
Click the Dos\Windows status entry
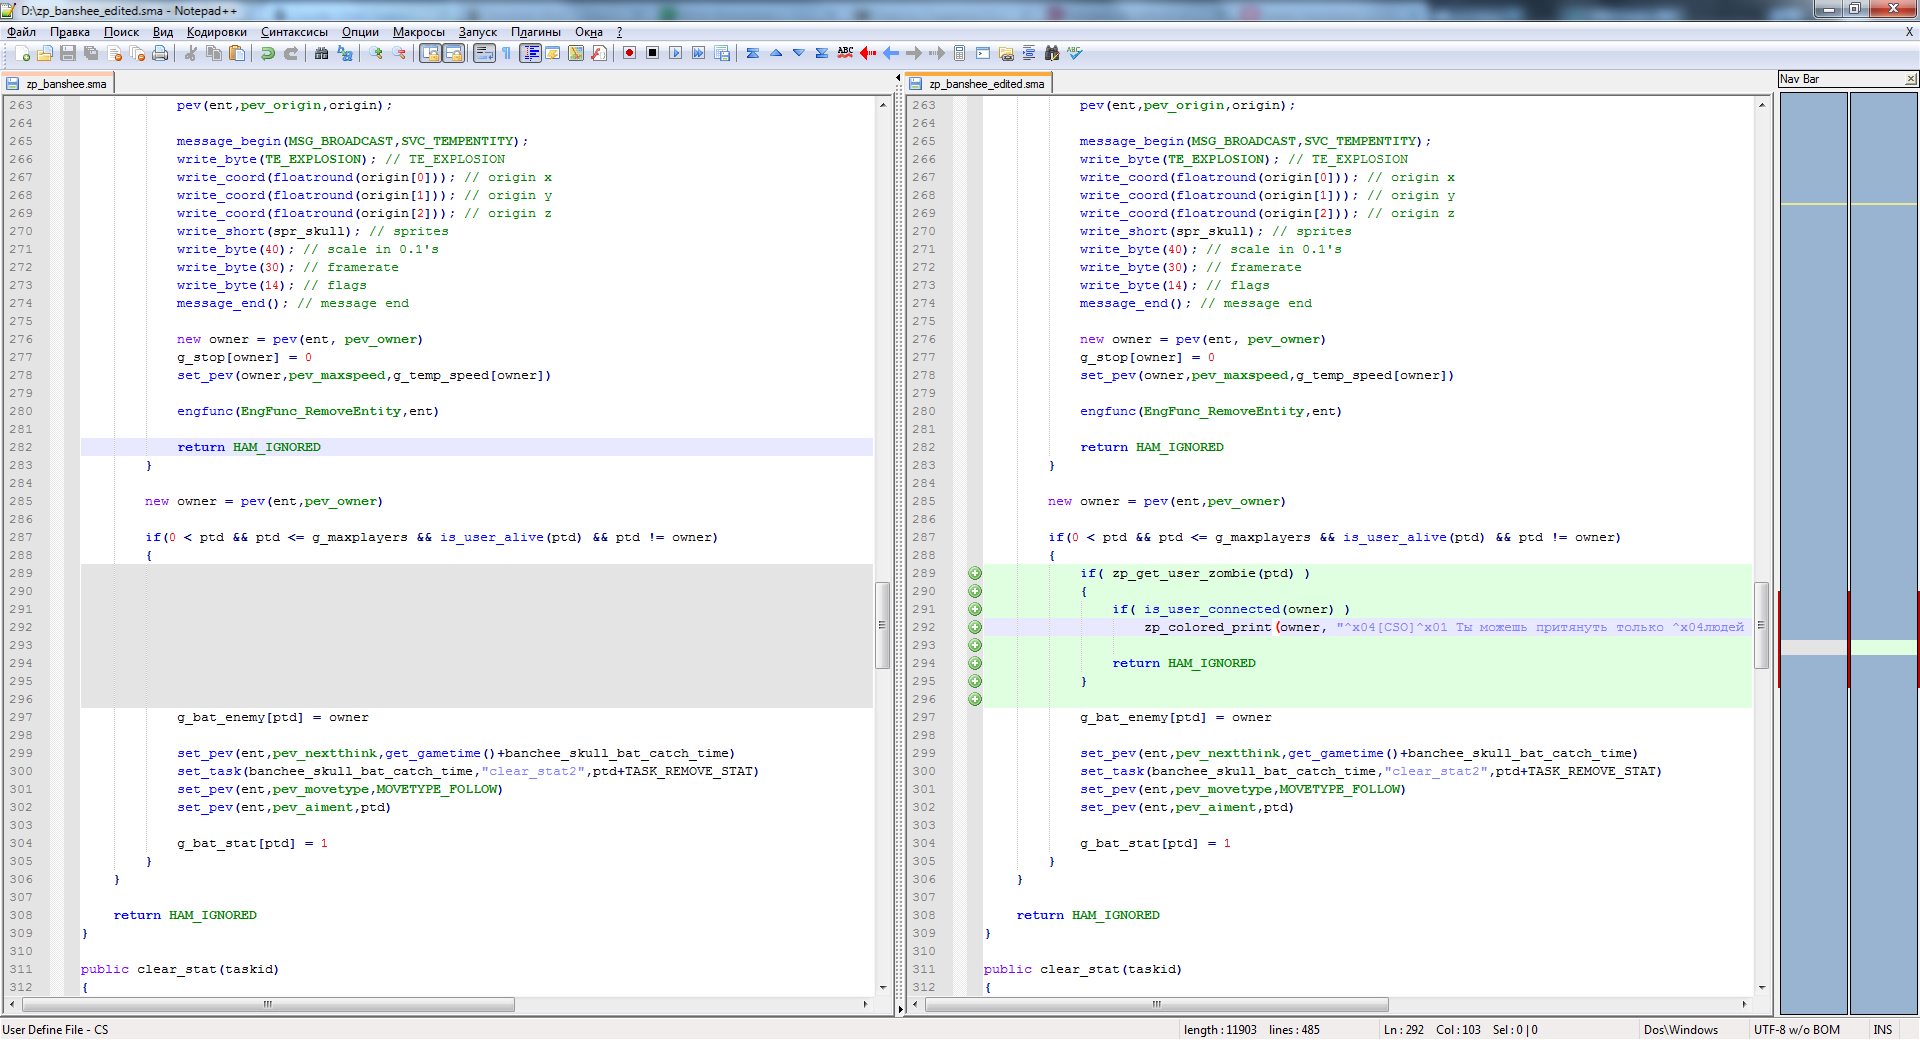pyautogui.click(x=1680, y=1030)
